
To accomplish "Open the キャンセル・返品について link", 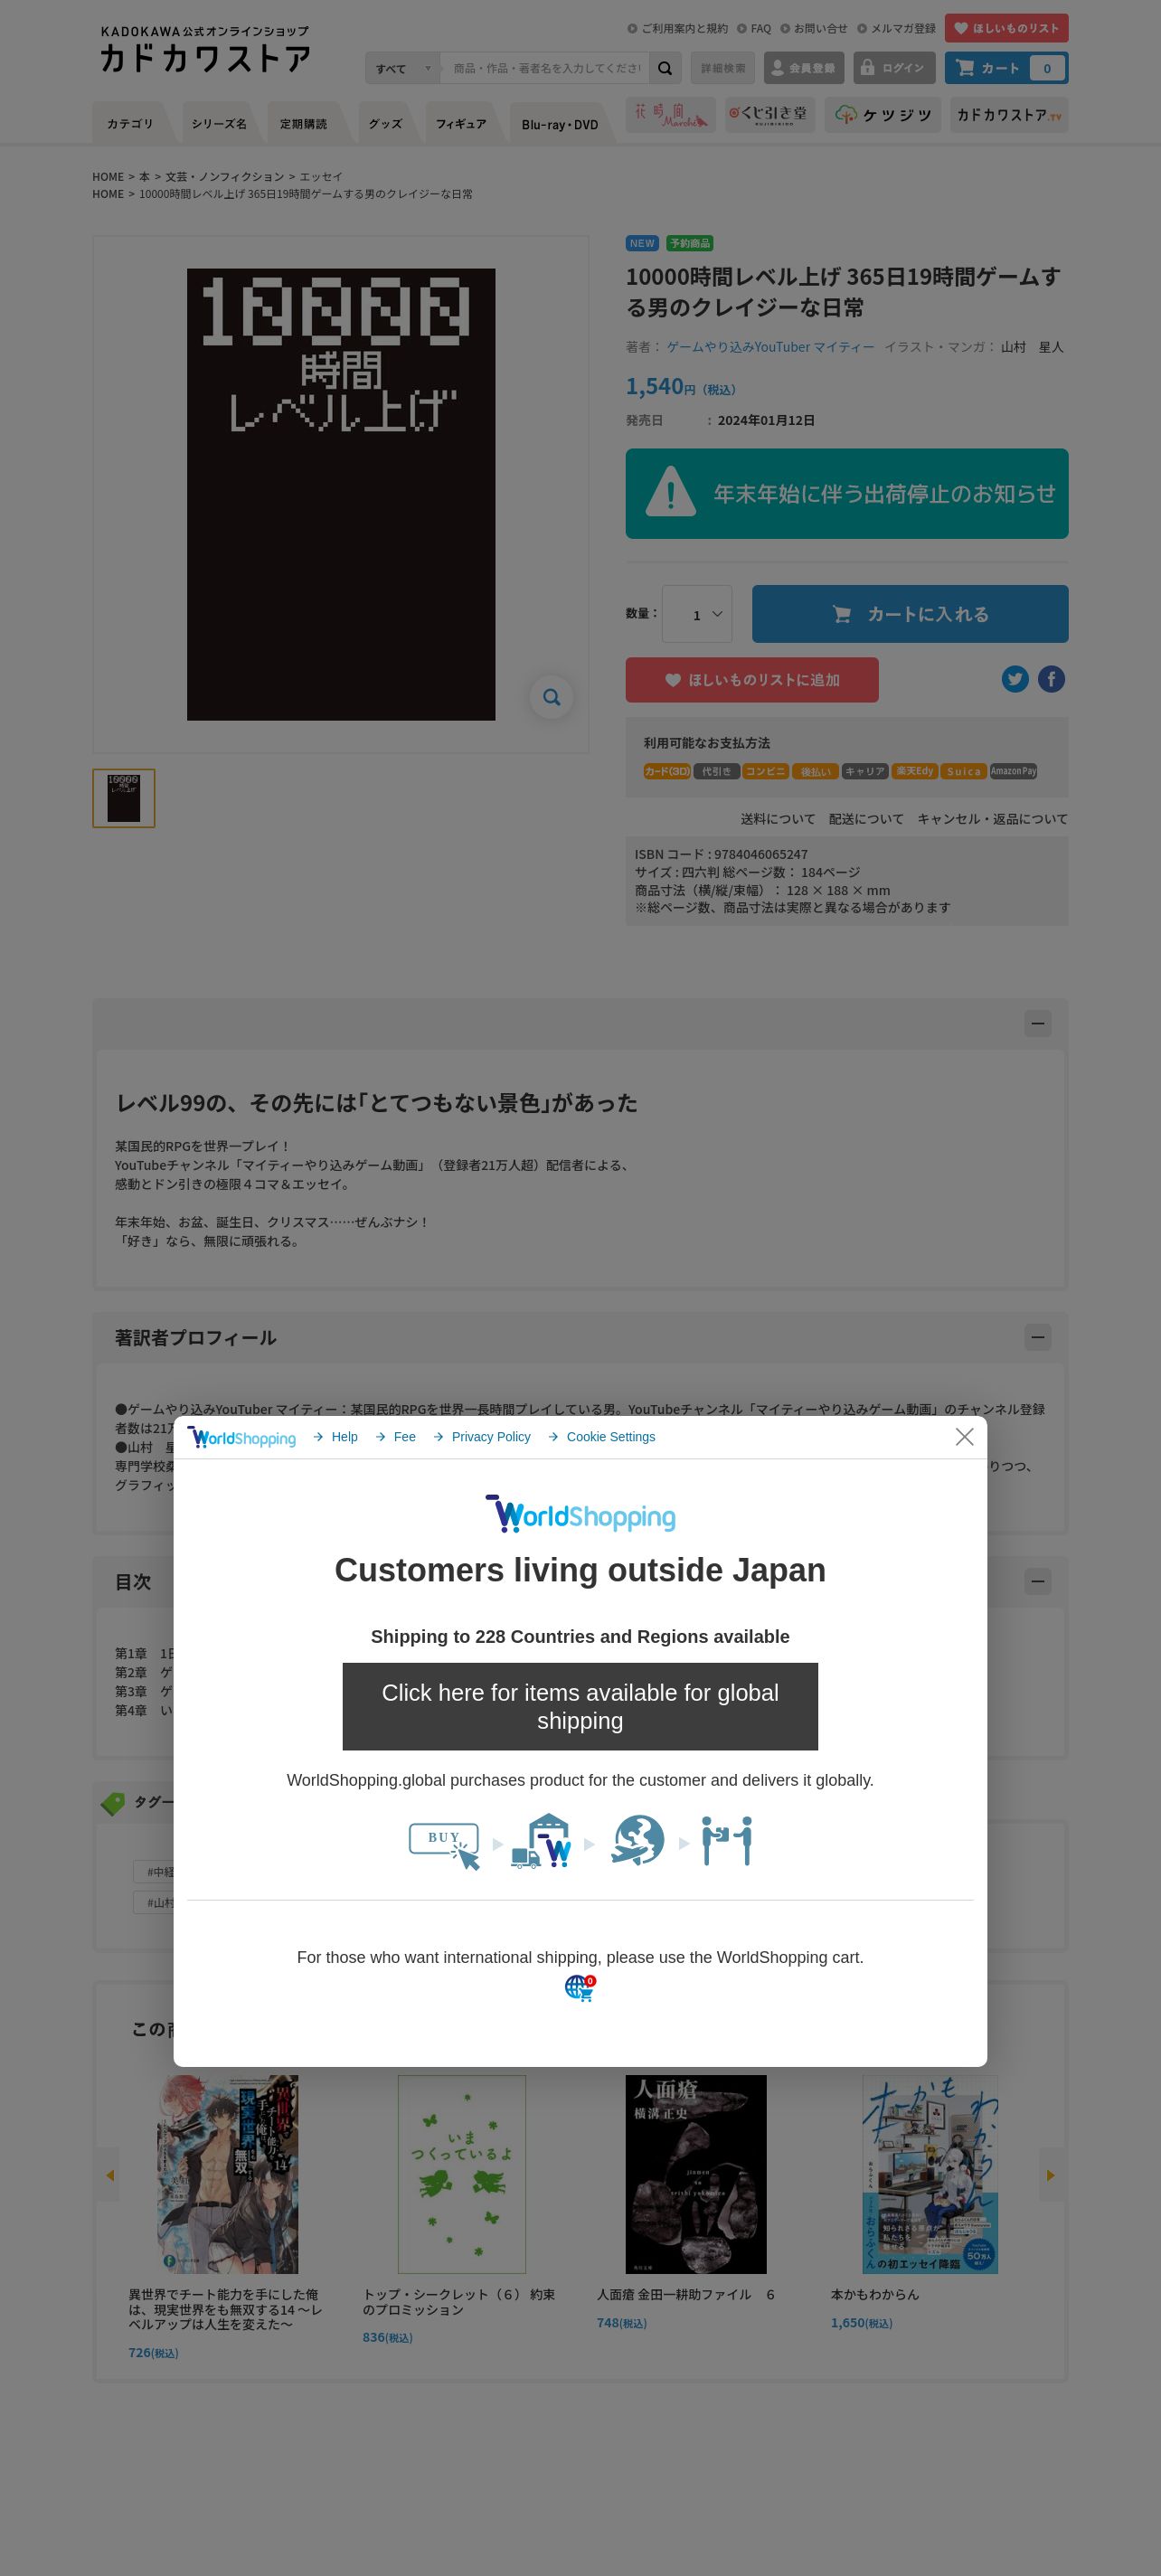I will tap(992, 819).
